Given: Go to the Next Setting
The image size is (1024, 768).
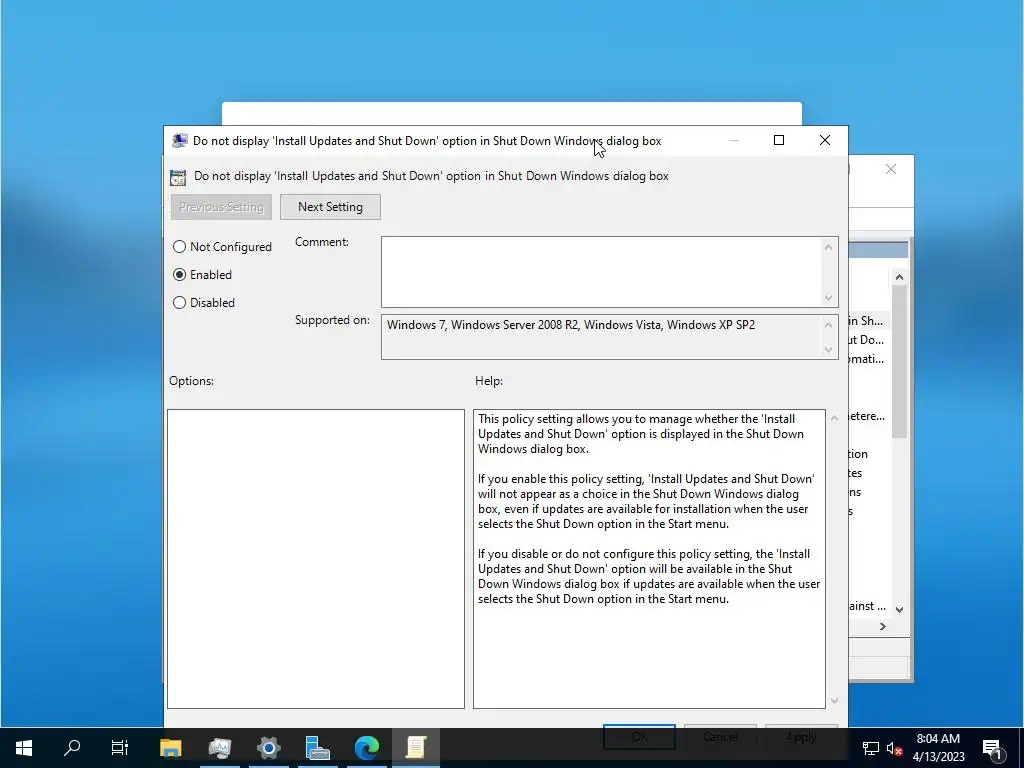Looking at the screenshot, I should (330, 207).
